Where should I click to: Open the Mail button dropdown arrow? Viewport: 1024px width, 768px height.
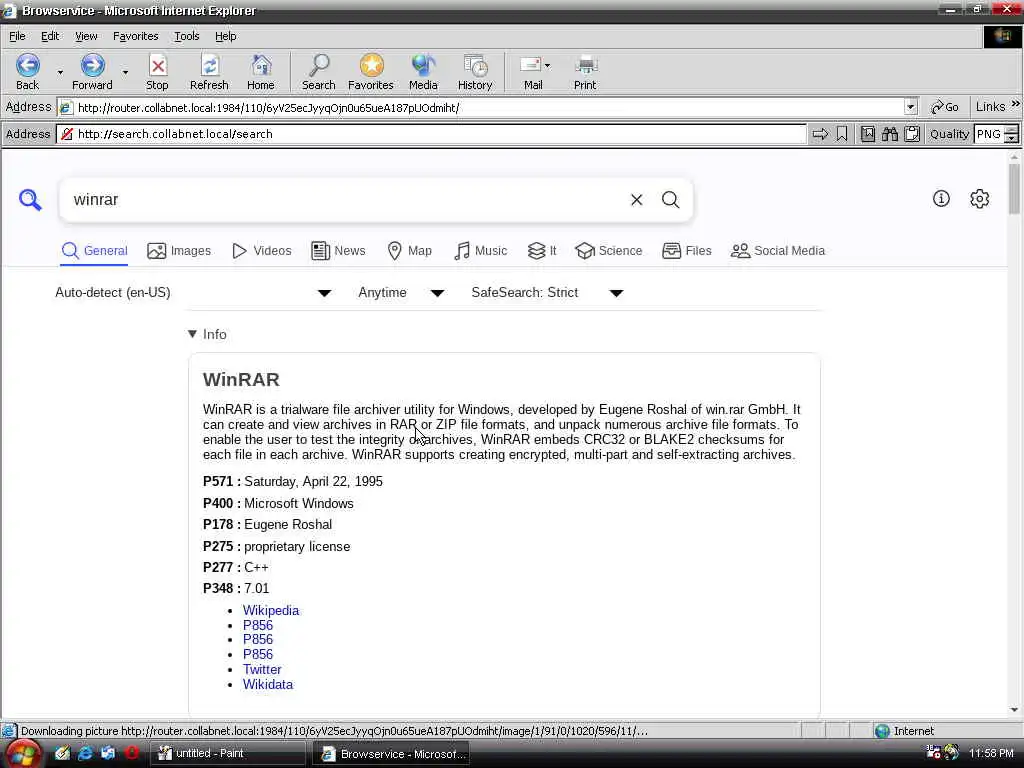(547, 65)
